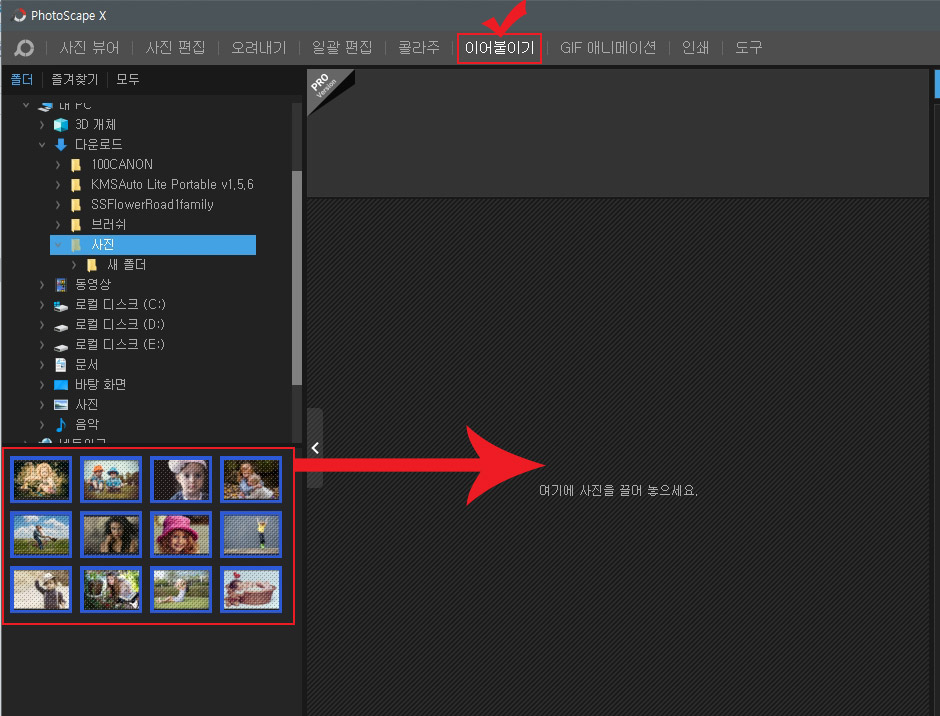Expand the SSFlowerRoad1family folder arrow
This screenshot has width=940, height=716.
pos(58,204)
